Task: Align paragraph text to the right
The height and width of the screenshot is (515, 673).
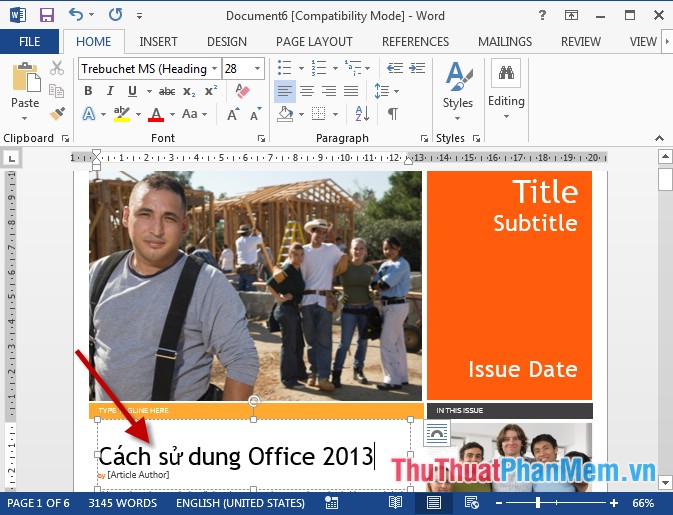Action: 329,91
